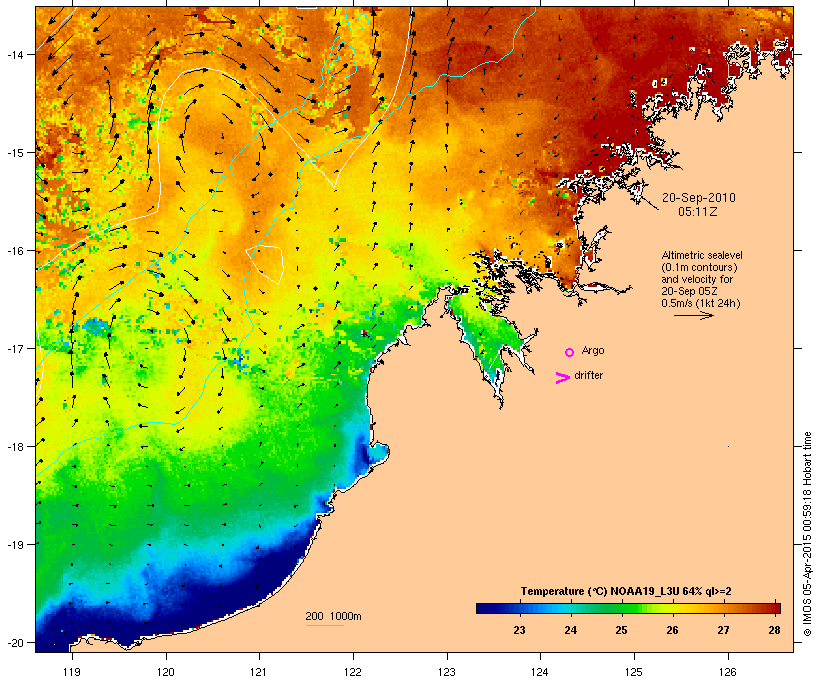Click the 'Altimetric sealevel' caption text
This screenshot has height=680, width=820.
(x=702, y=255)
